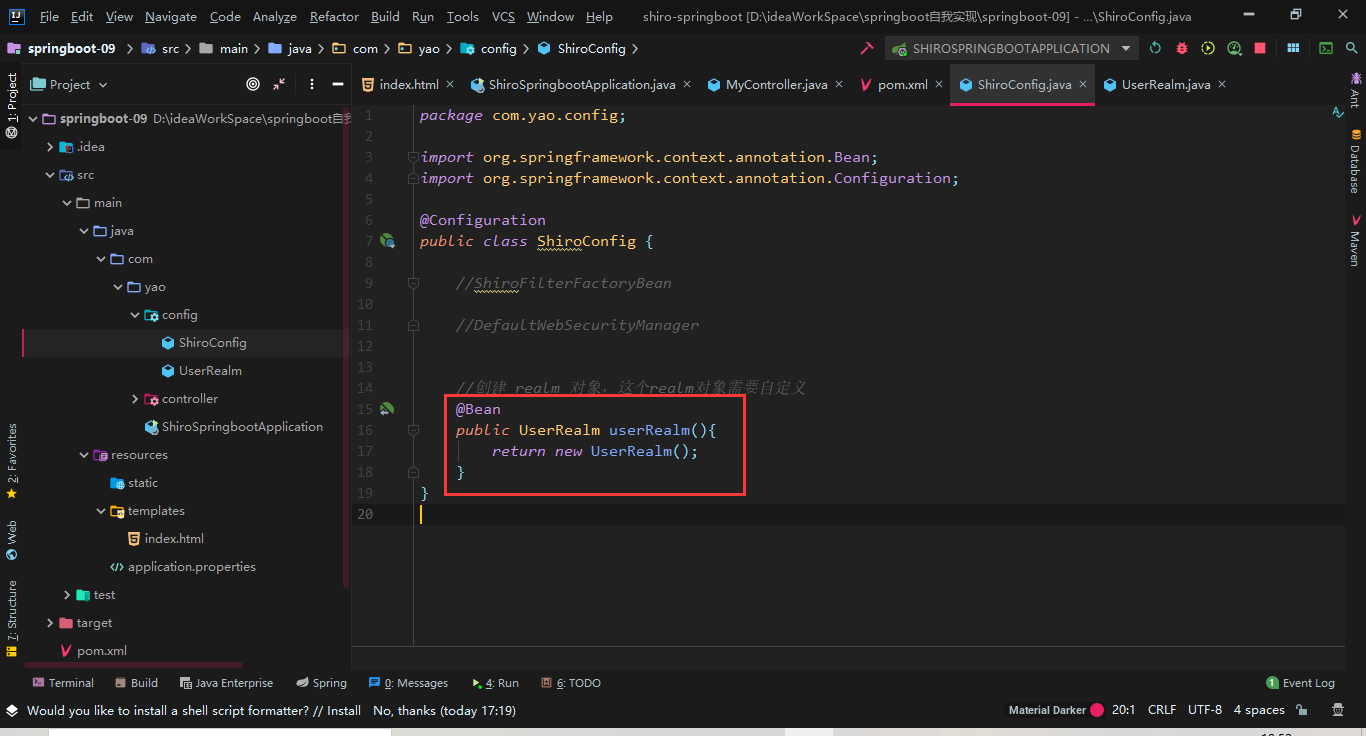Click Install shell script formatter link
1366x736 pixels.
(344, 711)
